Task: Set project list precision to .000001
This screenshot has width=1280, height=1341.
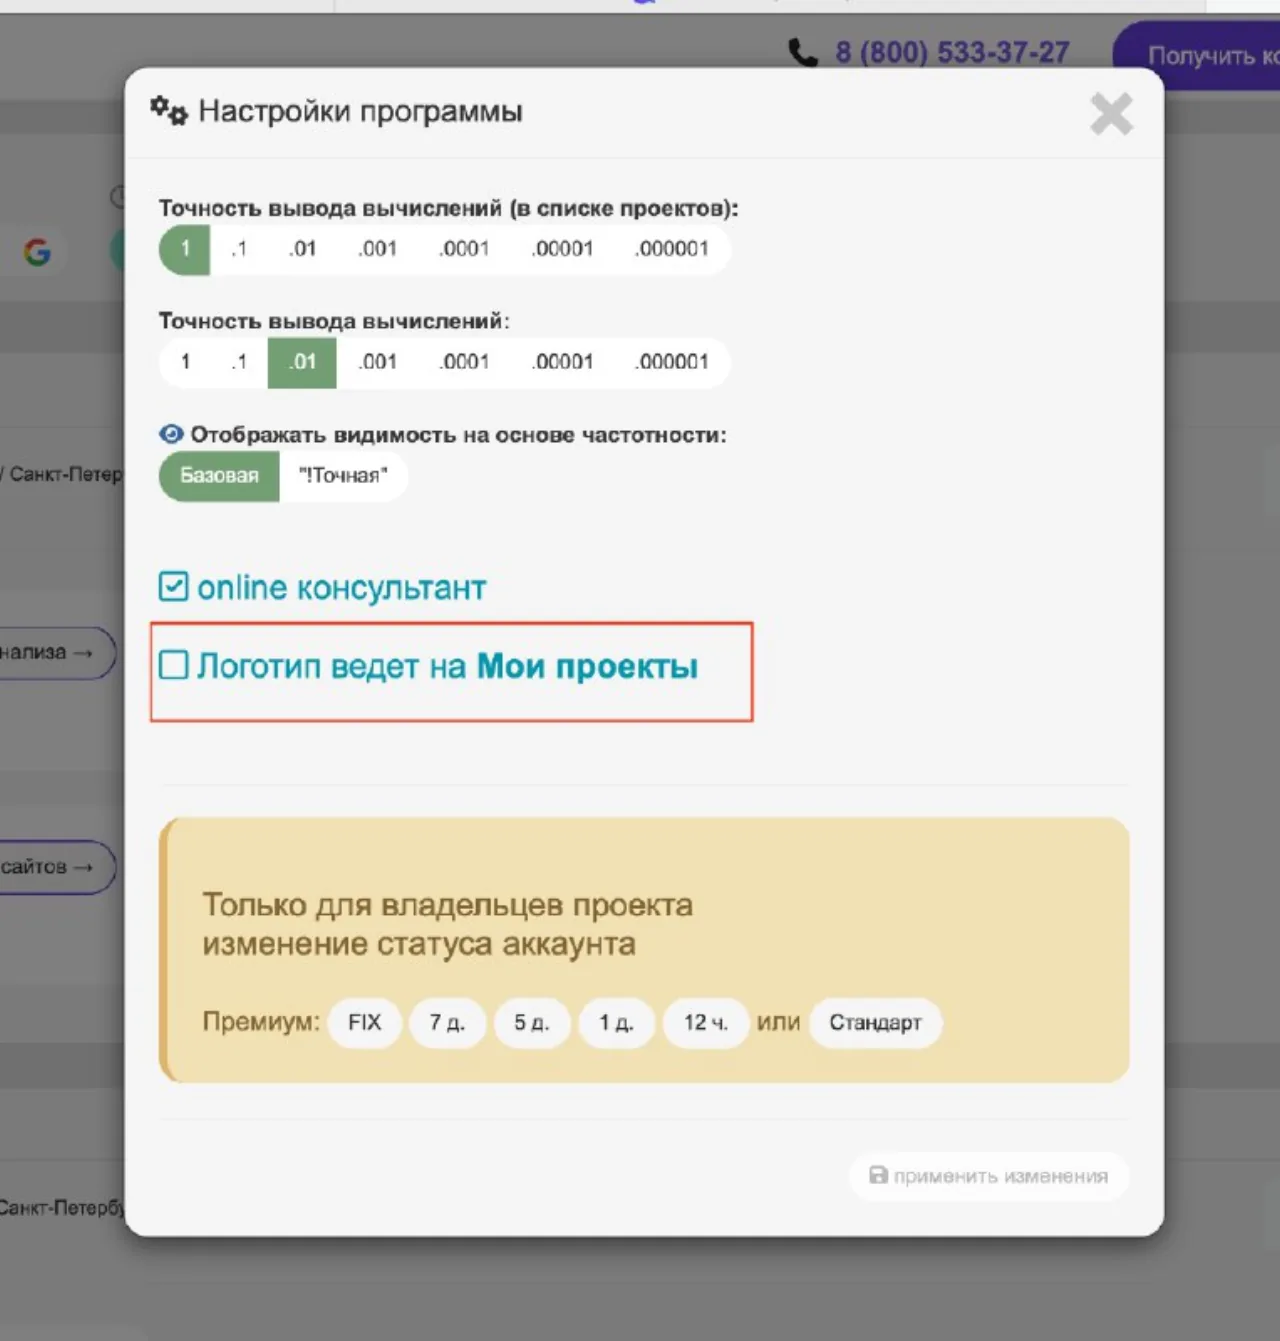Action: pyautogui.click(x=672, y=249)
